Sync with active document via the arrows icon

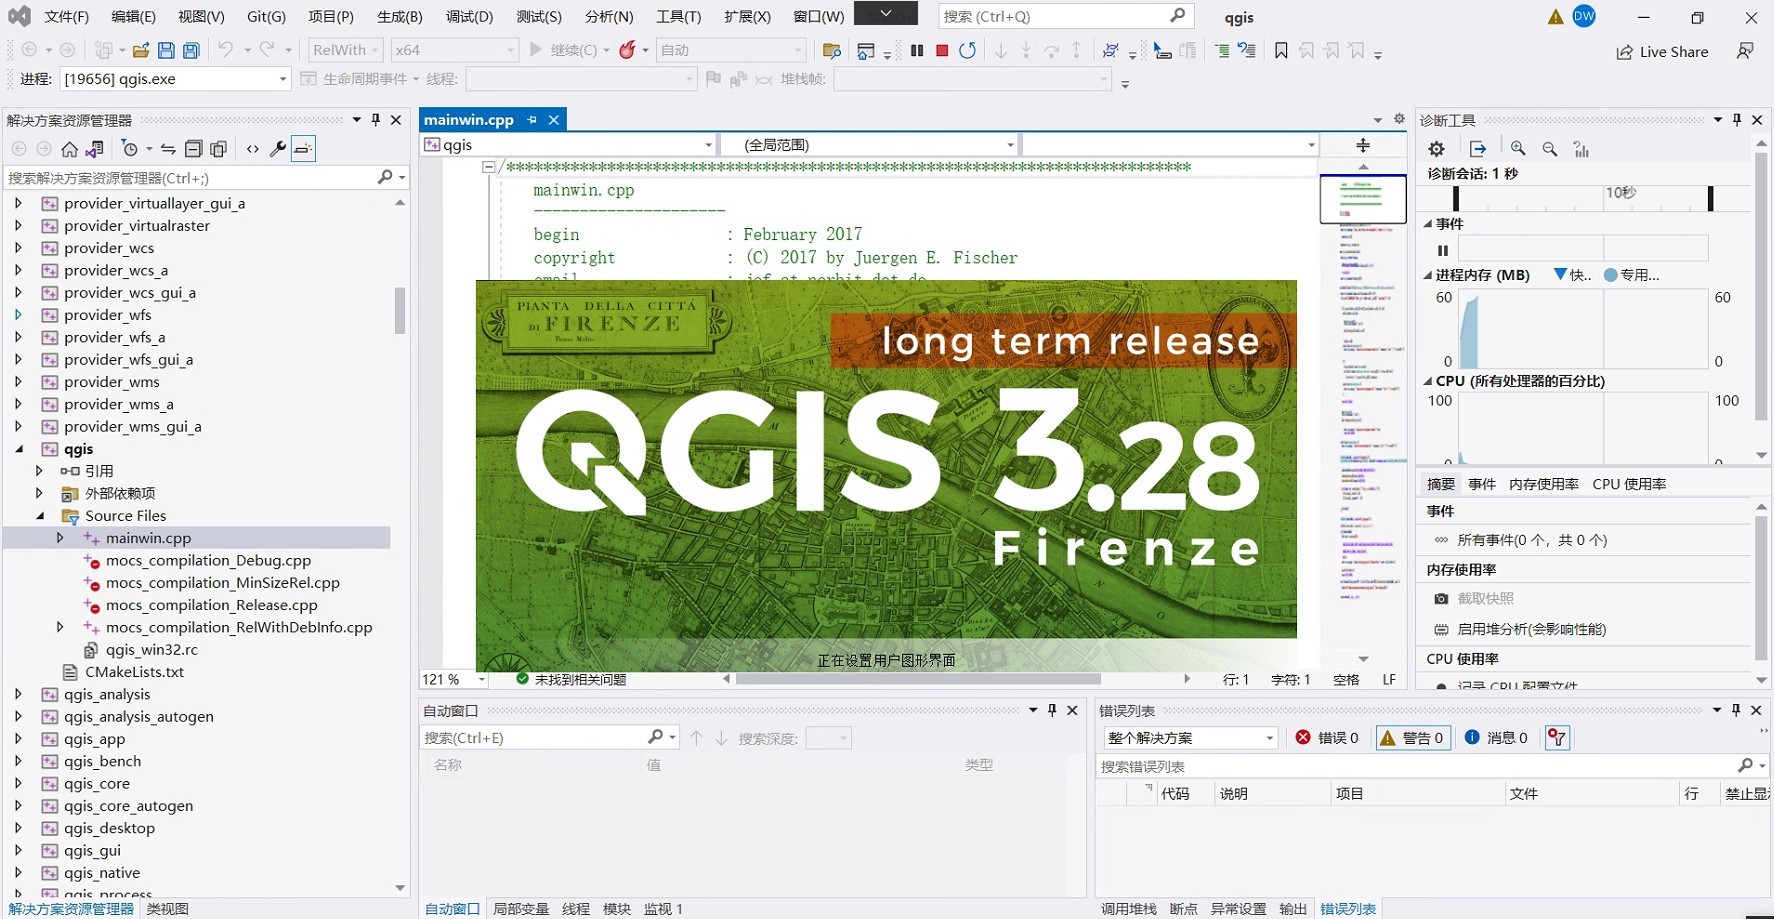[168, 149]
